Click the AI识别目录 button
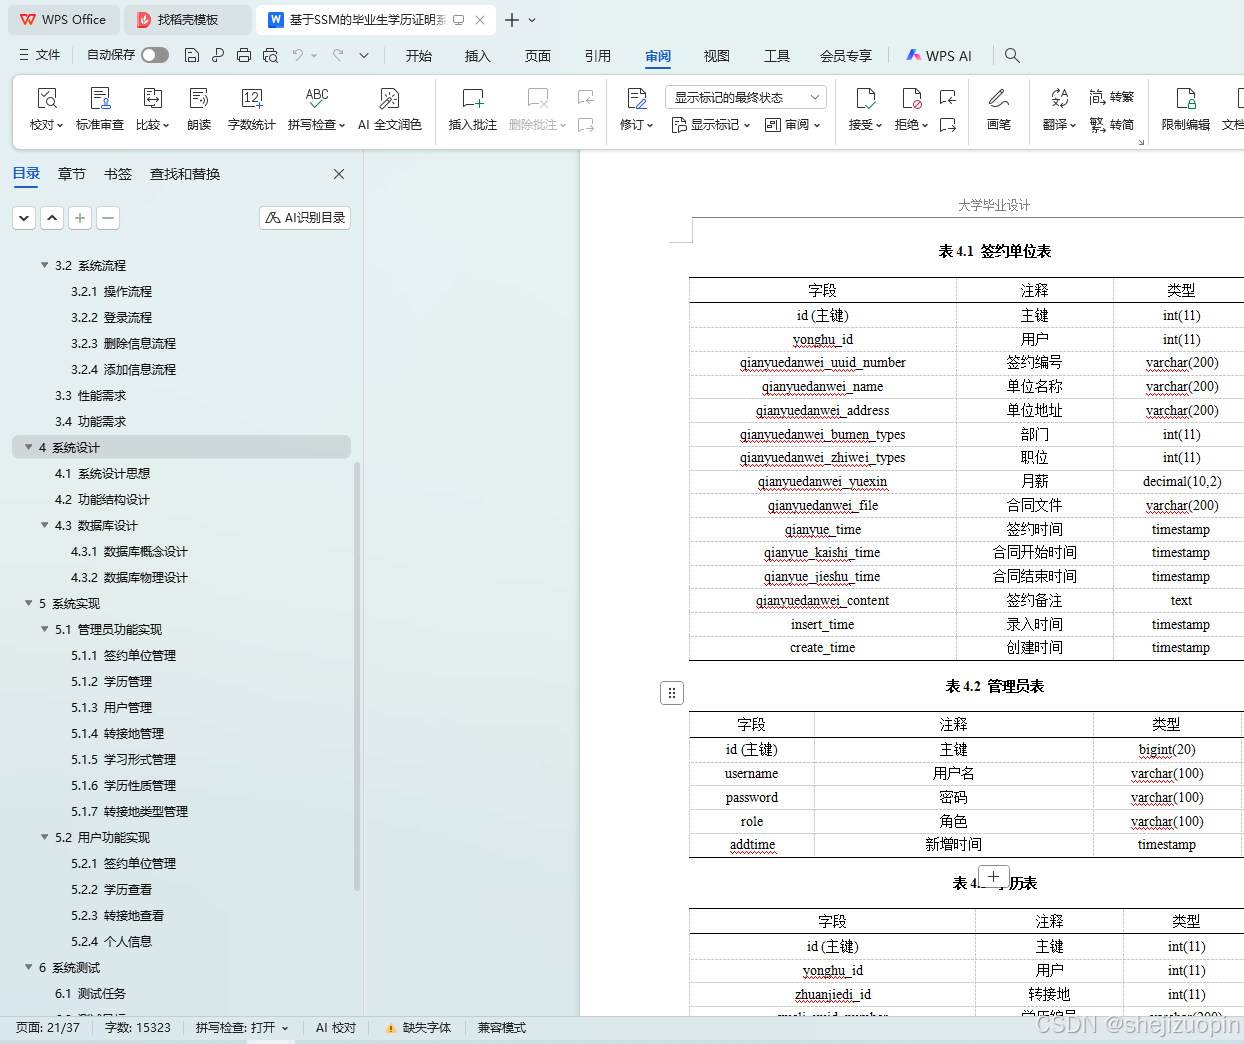 click(305, 217)
